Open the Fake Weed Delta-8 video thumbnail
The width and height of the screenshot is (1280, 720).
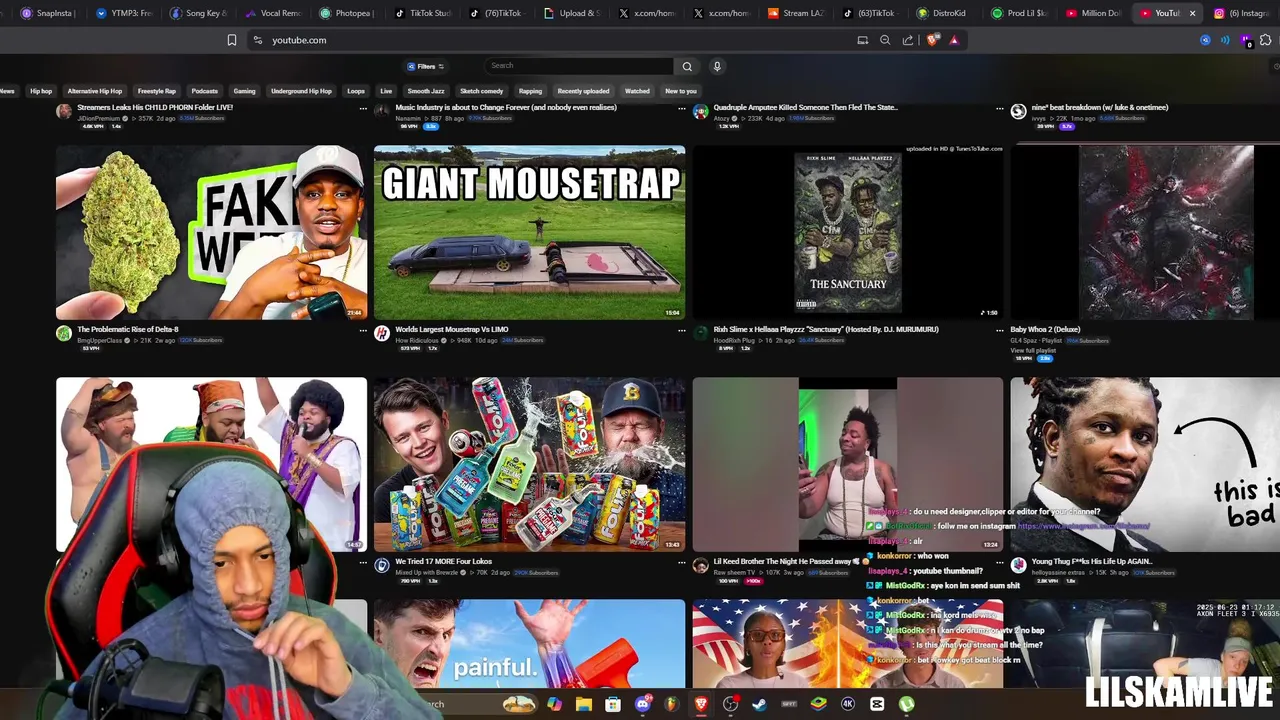(211, 233)
